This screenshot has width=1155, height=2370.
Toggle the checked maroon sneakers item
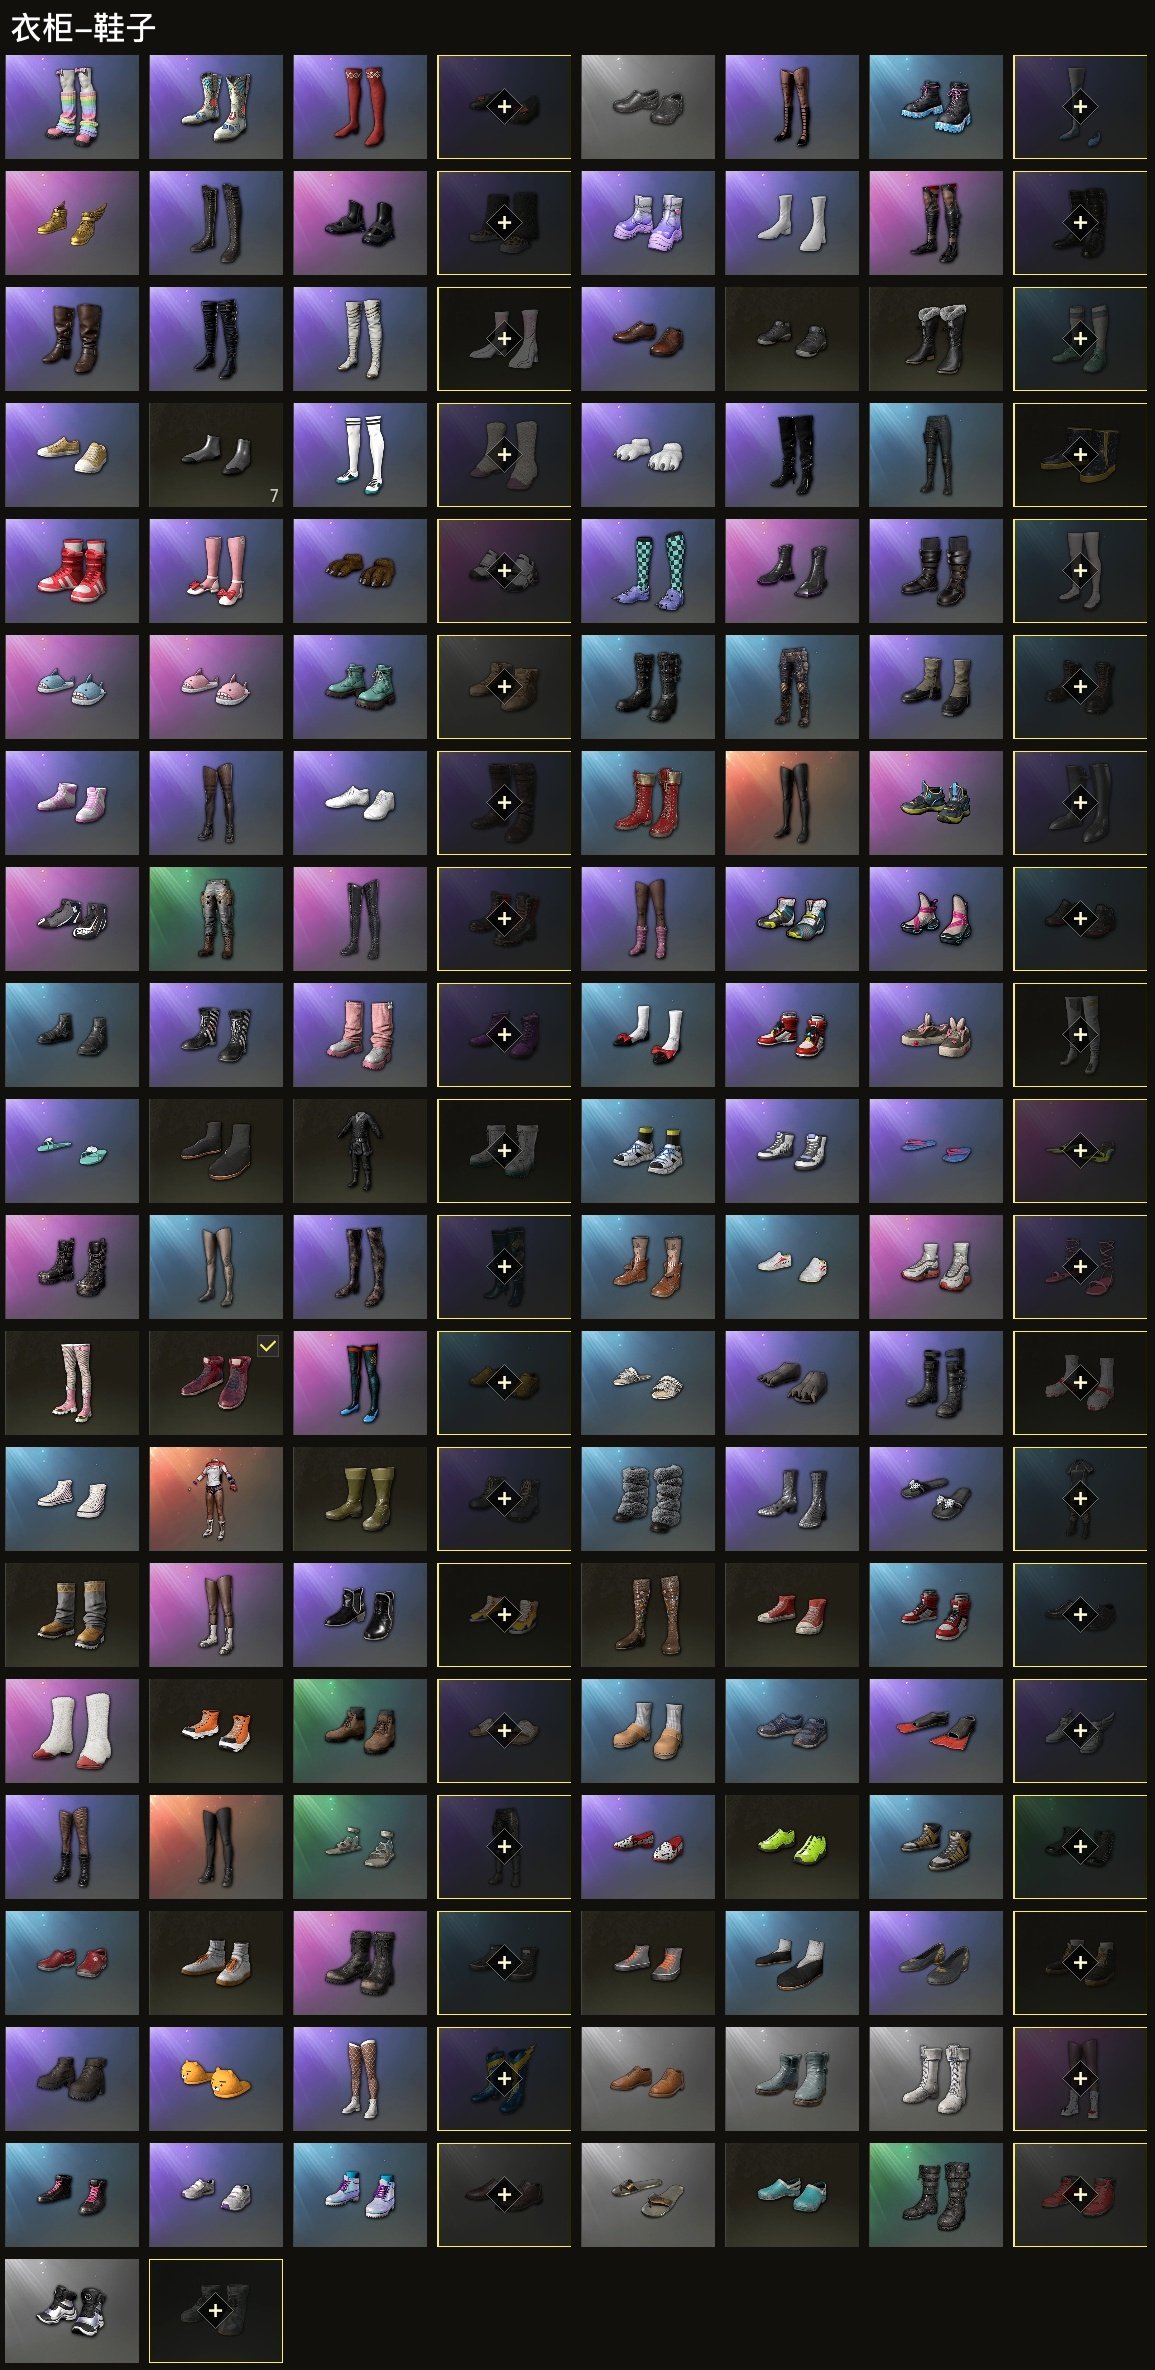[x=216, y=1383]
